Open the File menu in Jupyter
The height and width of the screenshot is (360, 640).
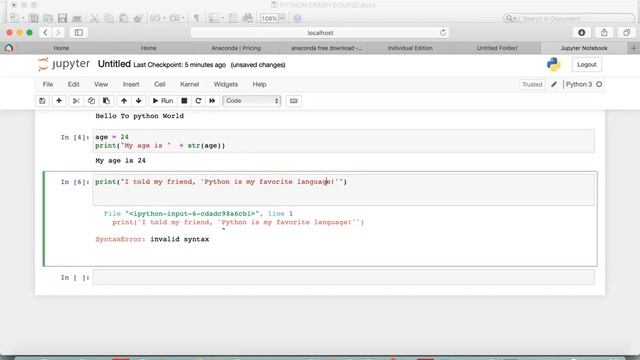[48, 84]
